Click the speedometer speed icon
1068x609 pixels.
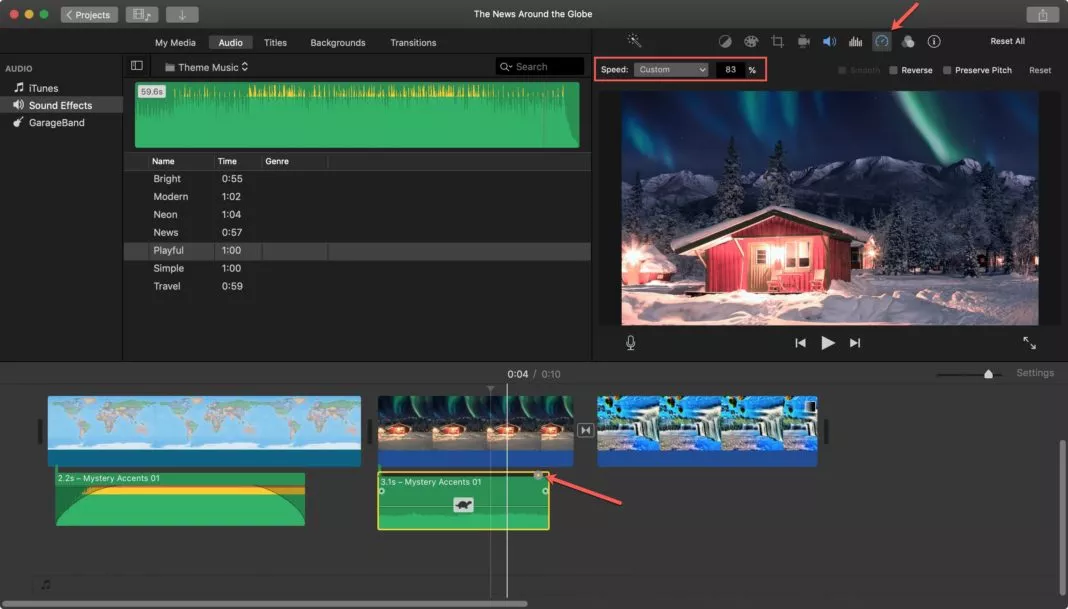point(881,42)
